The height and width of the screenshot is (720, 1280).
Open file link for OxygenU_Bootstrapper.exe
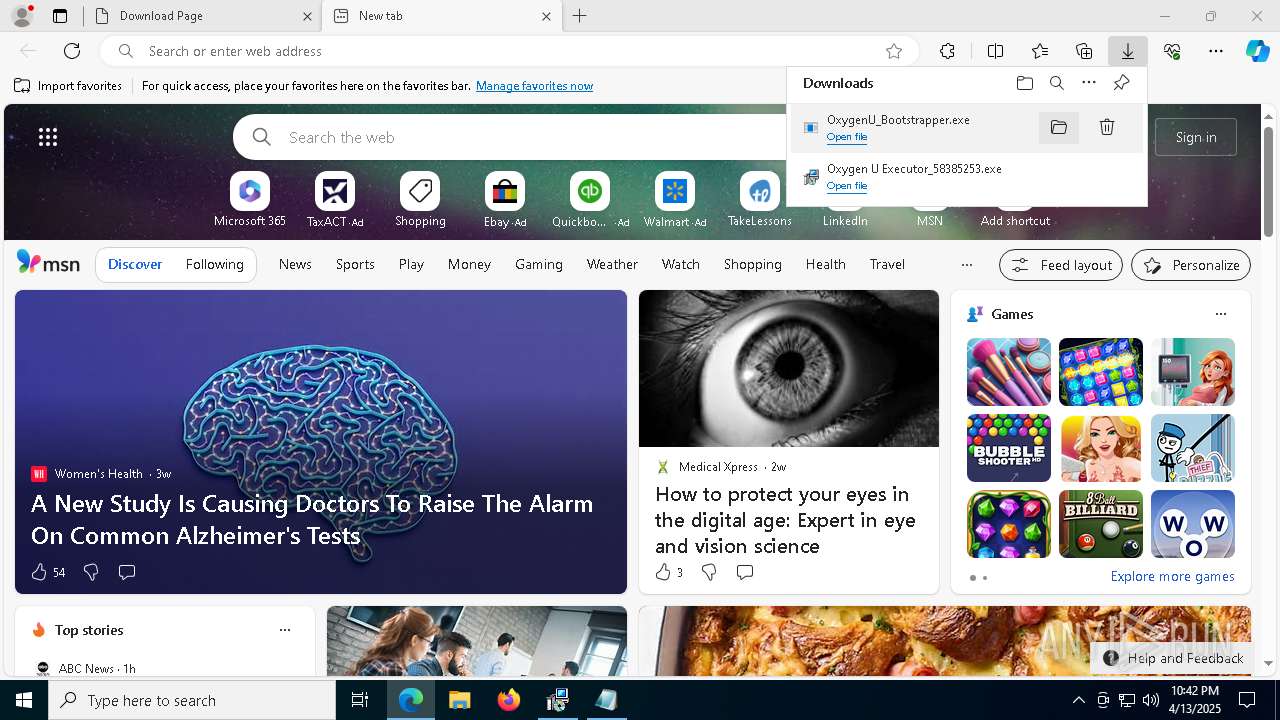coord(847,137)
